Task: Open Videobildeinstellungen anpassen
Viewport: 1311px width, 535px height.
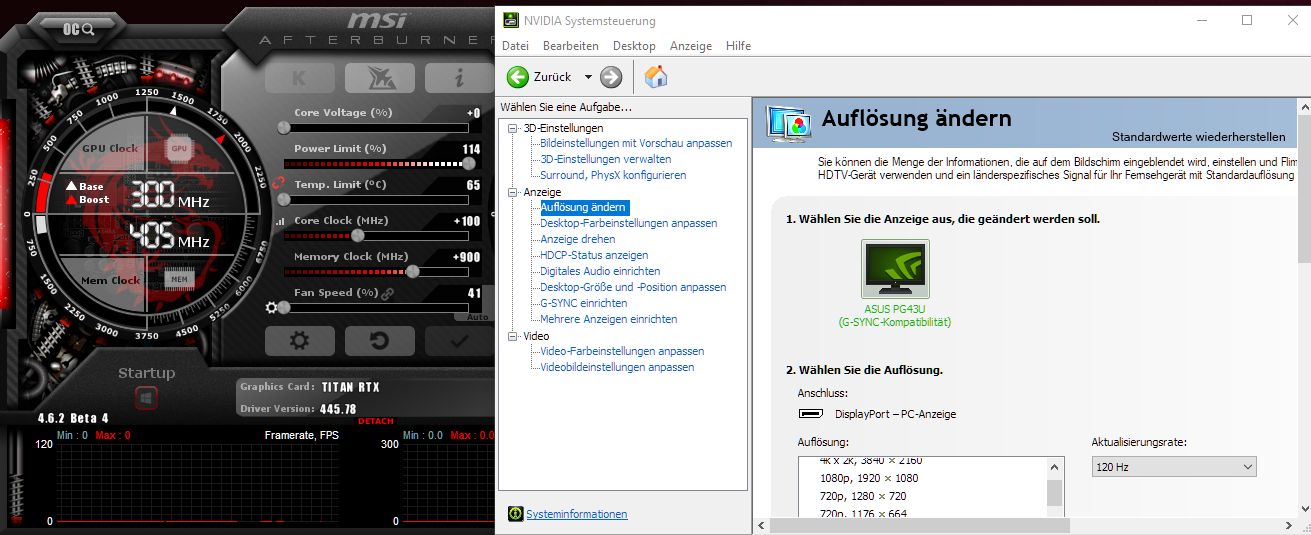Action: (617, 367)
